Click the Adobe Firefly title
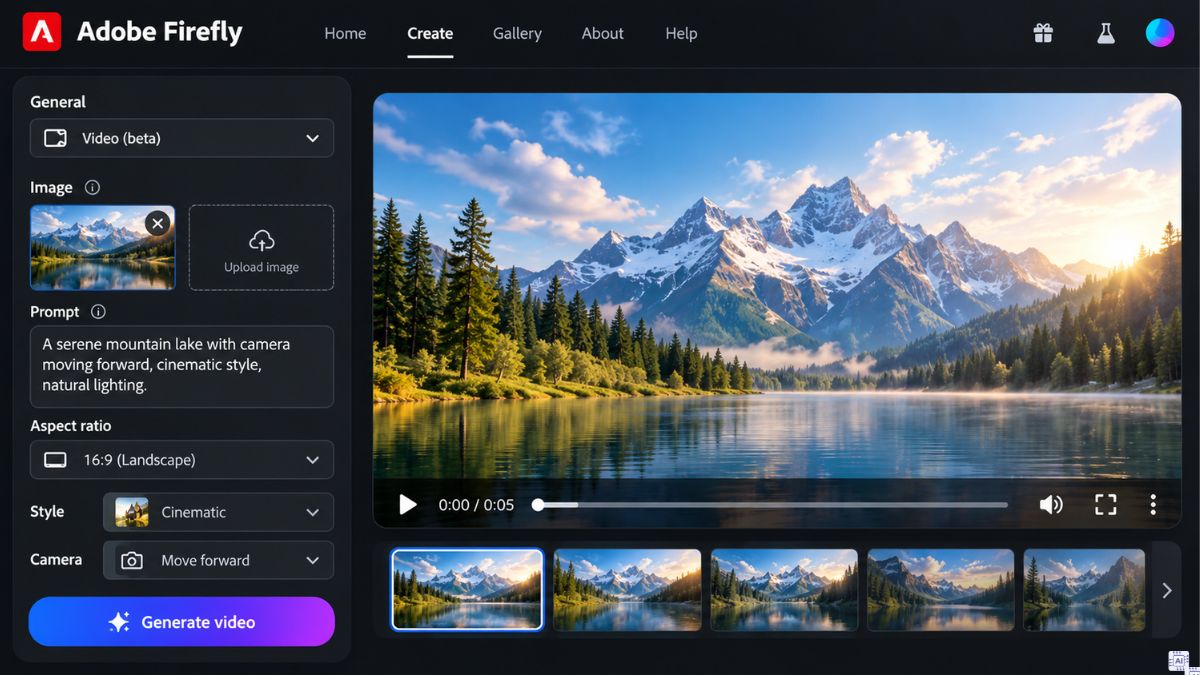The width and height of the screenshot is (1200, 675). click(x=160, y=32)
